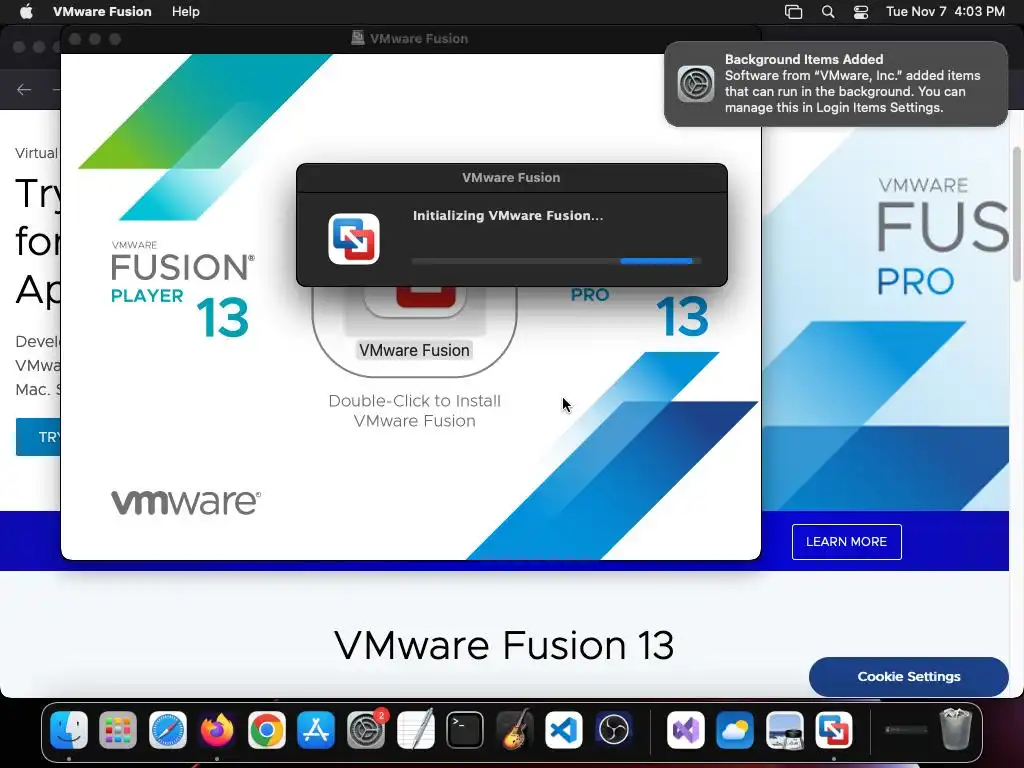Click the browser back arrow behind the window
This screenshot has width=1024, height=768.
tap(24, 89)
